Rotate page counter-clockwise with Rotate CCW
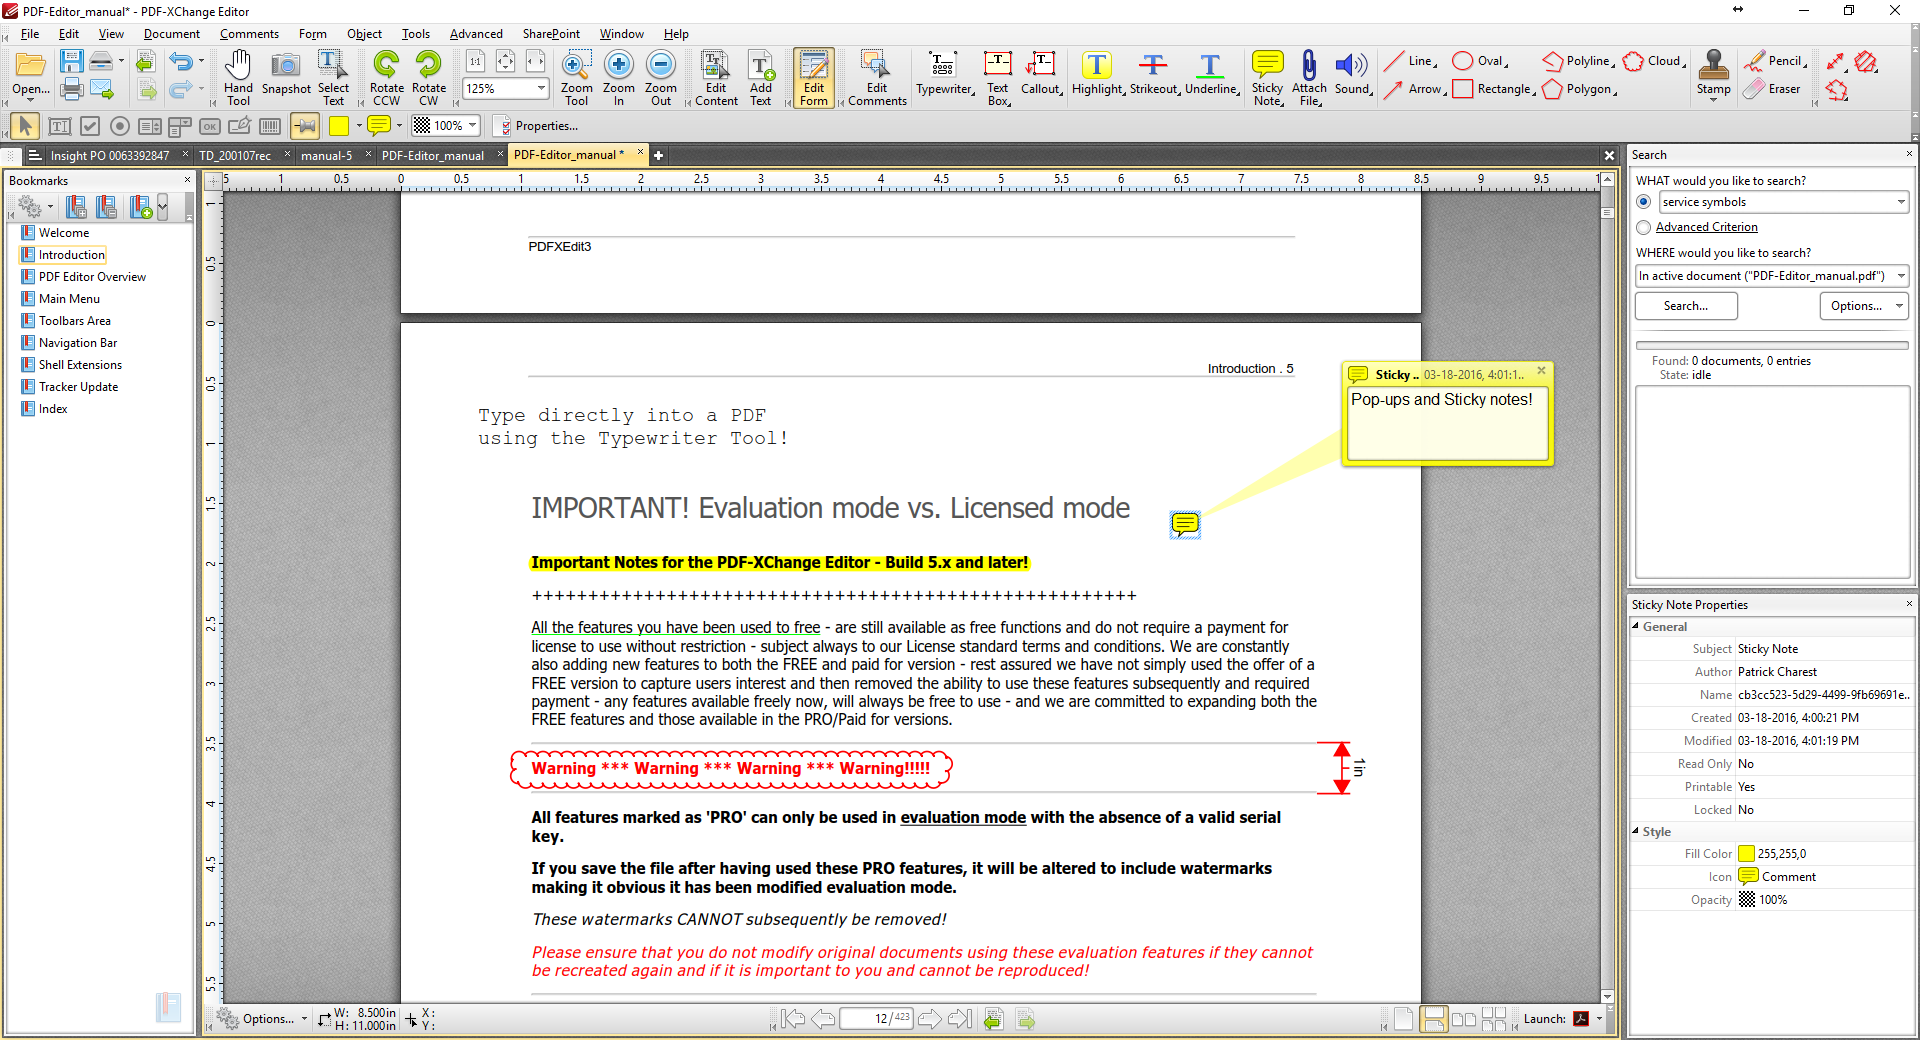The height and width of the screenshot is (1040, 1920). pyautogui.click(x=386, y=77)
